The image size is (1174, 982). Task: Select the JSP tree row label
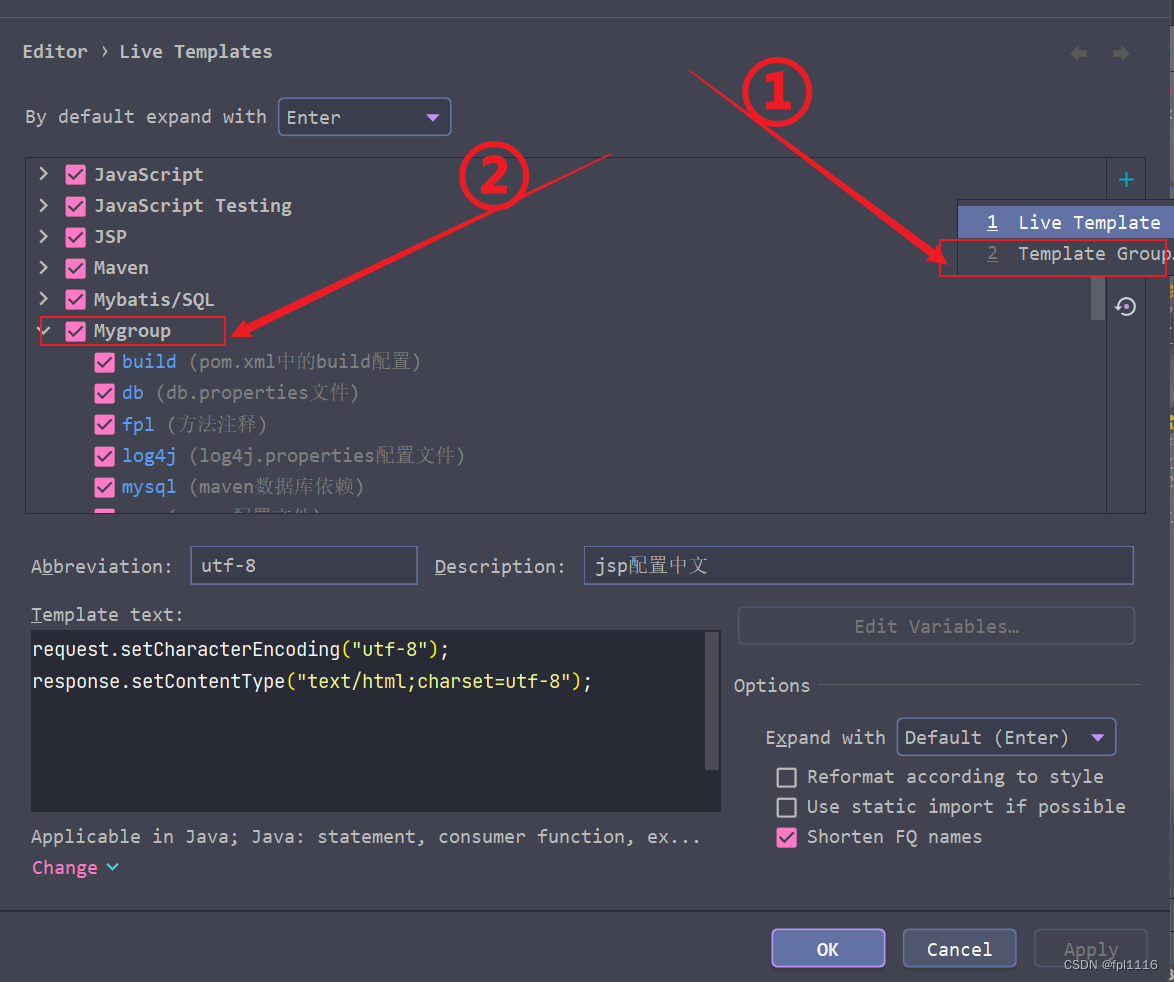coord(110,237)
